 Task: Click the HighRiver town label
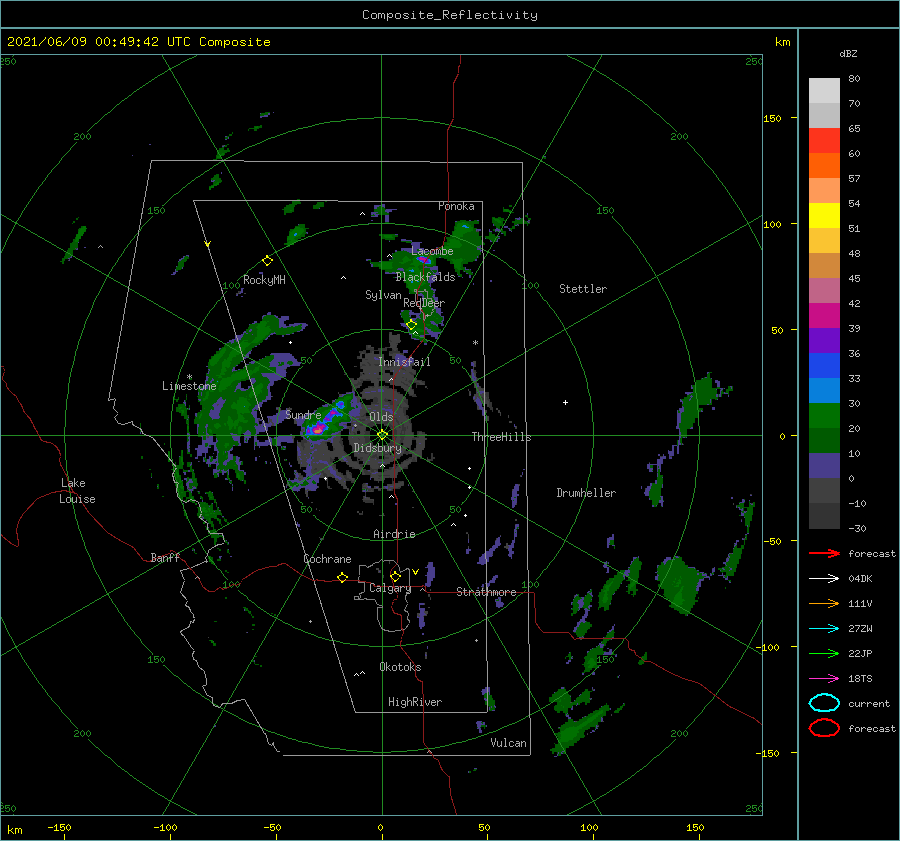click(415, 702)
